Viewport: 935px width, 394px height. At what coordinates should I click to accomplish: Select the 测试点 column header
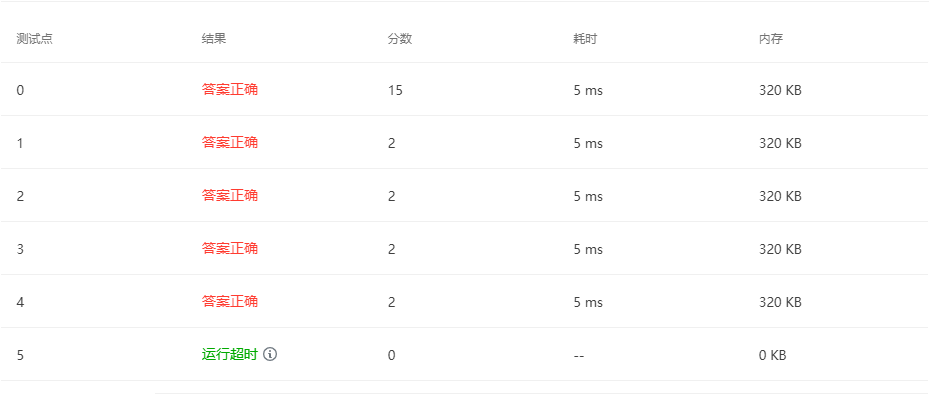click(x=34, y=39)
